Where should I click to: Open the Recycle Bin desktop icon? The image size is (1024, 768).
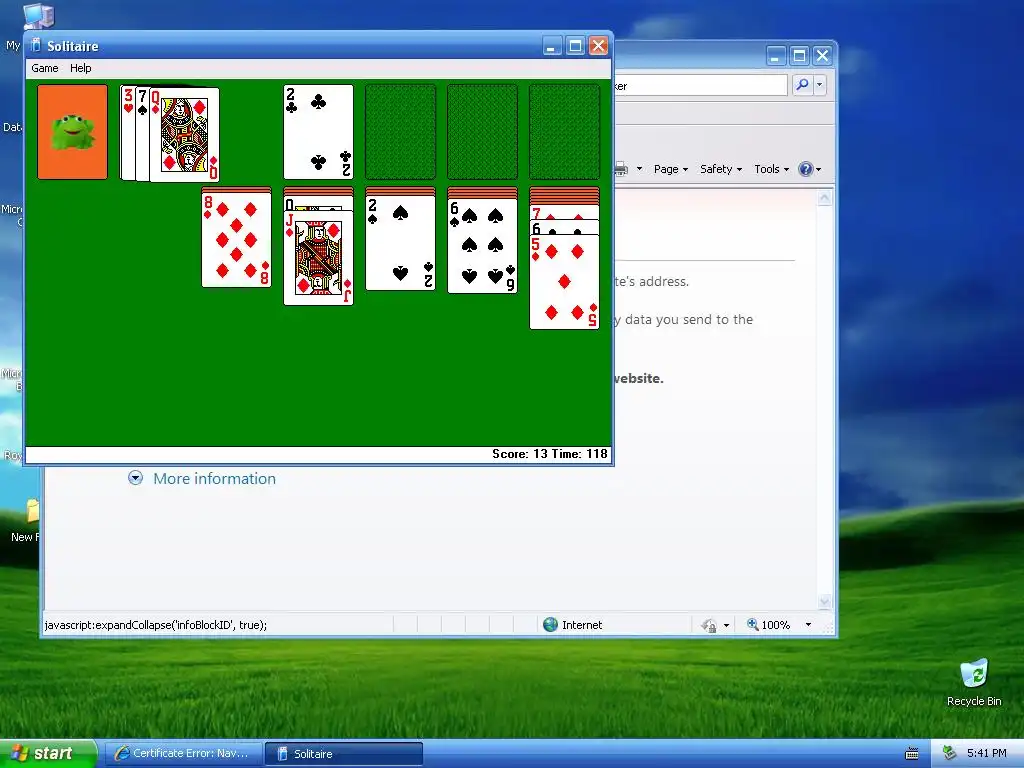(x=974, y=682)
